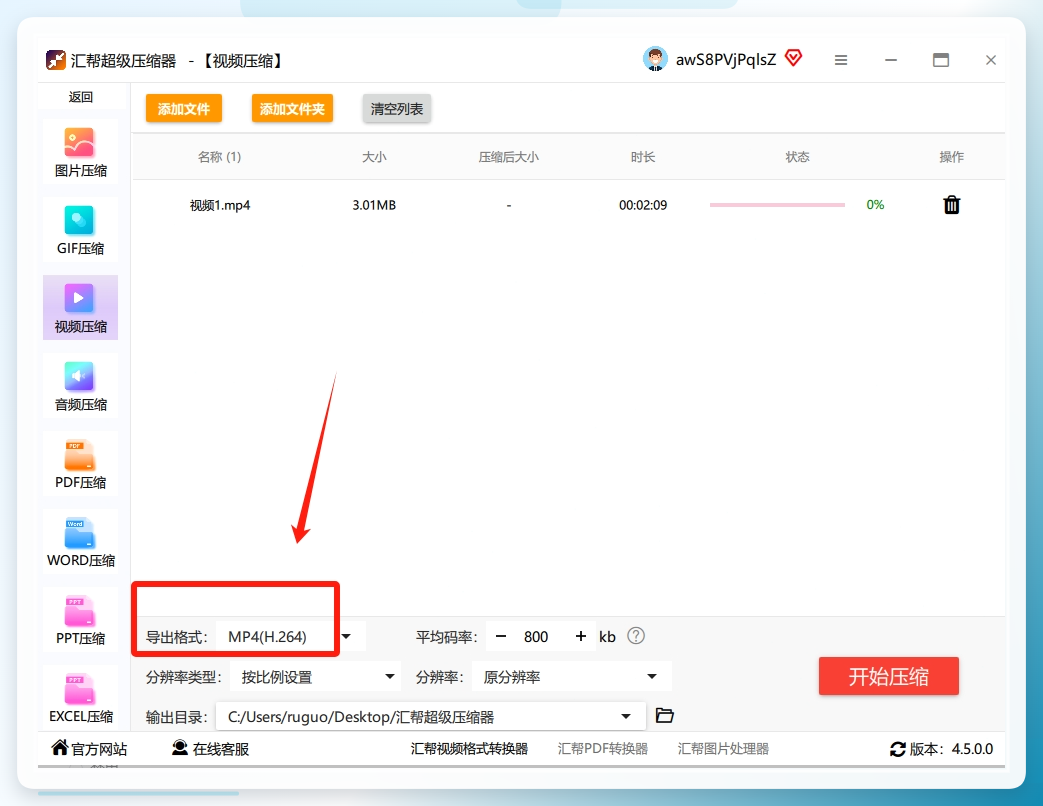The image size is (1043, 806).
Task: Delete 视频1.mp4 with the trash icon
Action: 952,205
